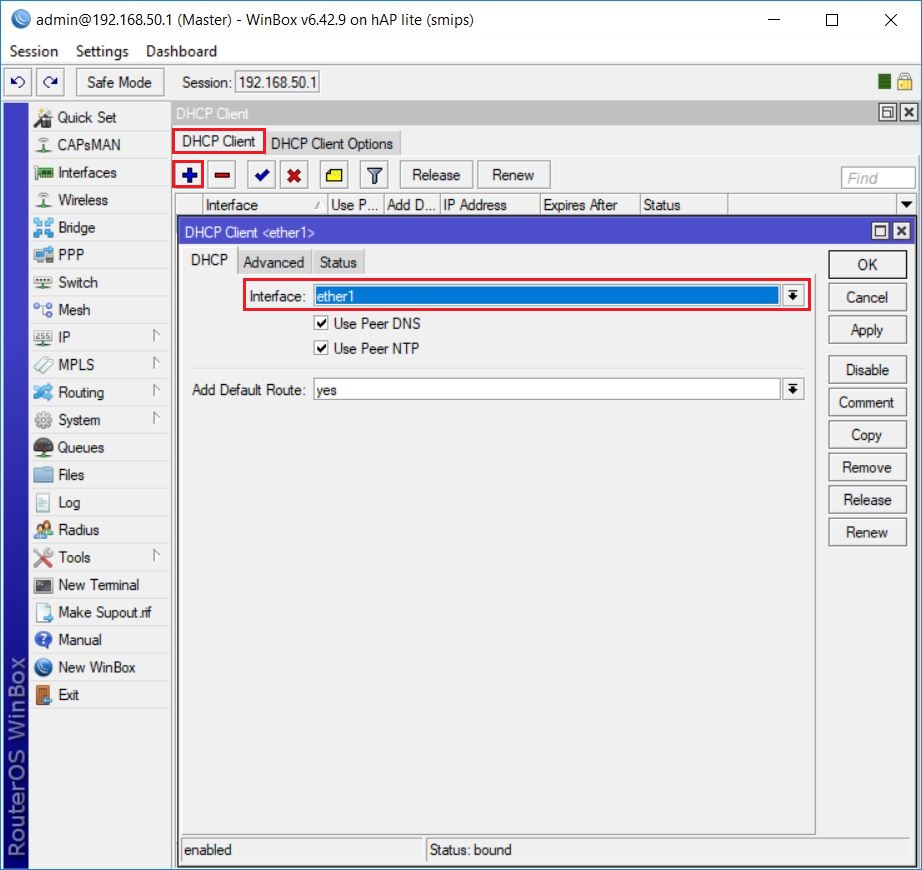Disable entry with the red X icon
Viewport: 922px width, 870px height.
(x=294, y=175)
